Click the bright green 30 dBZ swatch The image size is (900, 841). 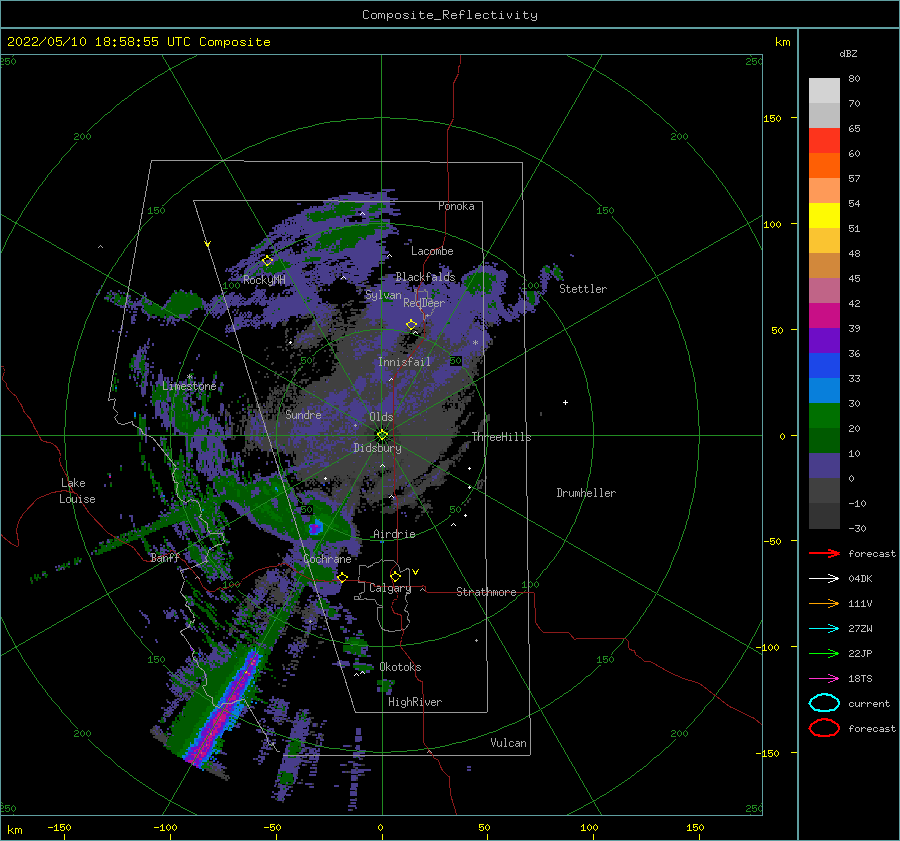click(x=824, y=415)
